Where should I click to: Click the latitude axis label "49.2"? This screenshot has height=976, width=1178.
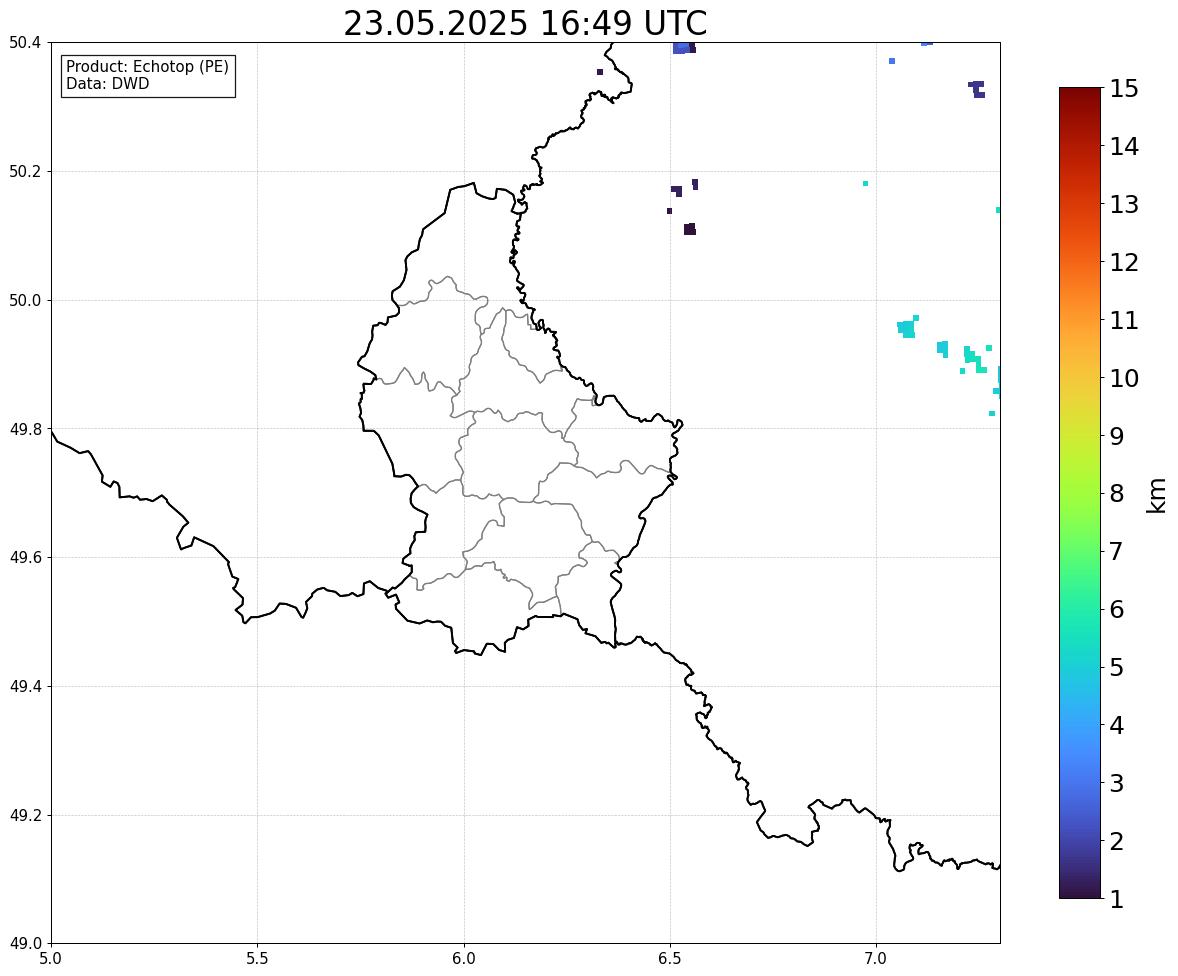coord(25,815)
